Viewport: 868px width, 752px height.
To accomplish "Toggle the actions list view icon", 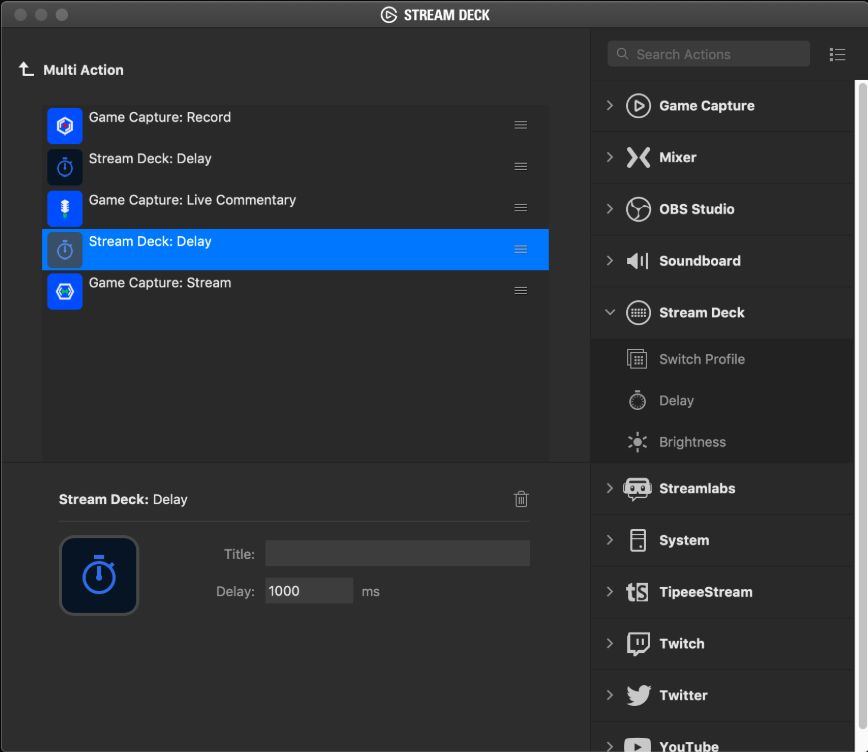I will 837,54.
